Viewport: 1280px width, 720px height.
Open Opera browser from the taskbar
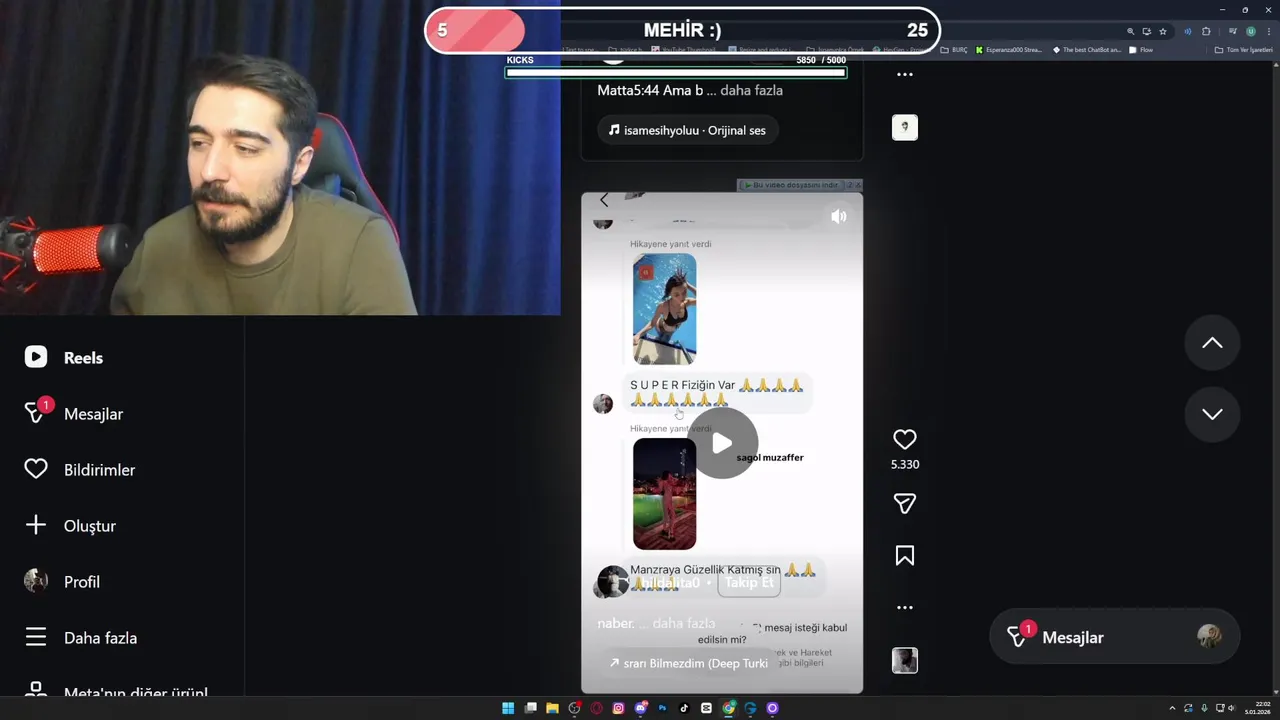point(596,708)
